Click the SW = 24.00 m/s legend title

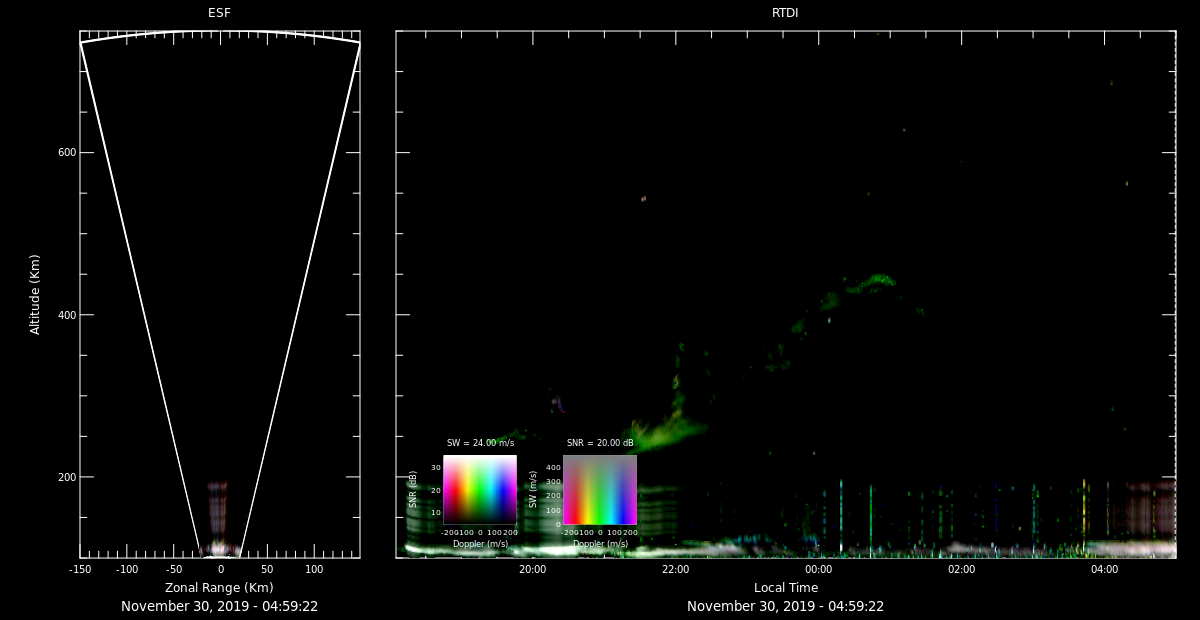click(x=480, y=443)
